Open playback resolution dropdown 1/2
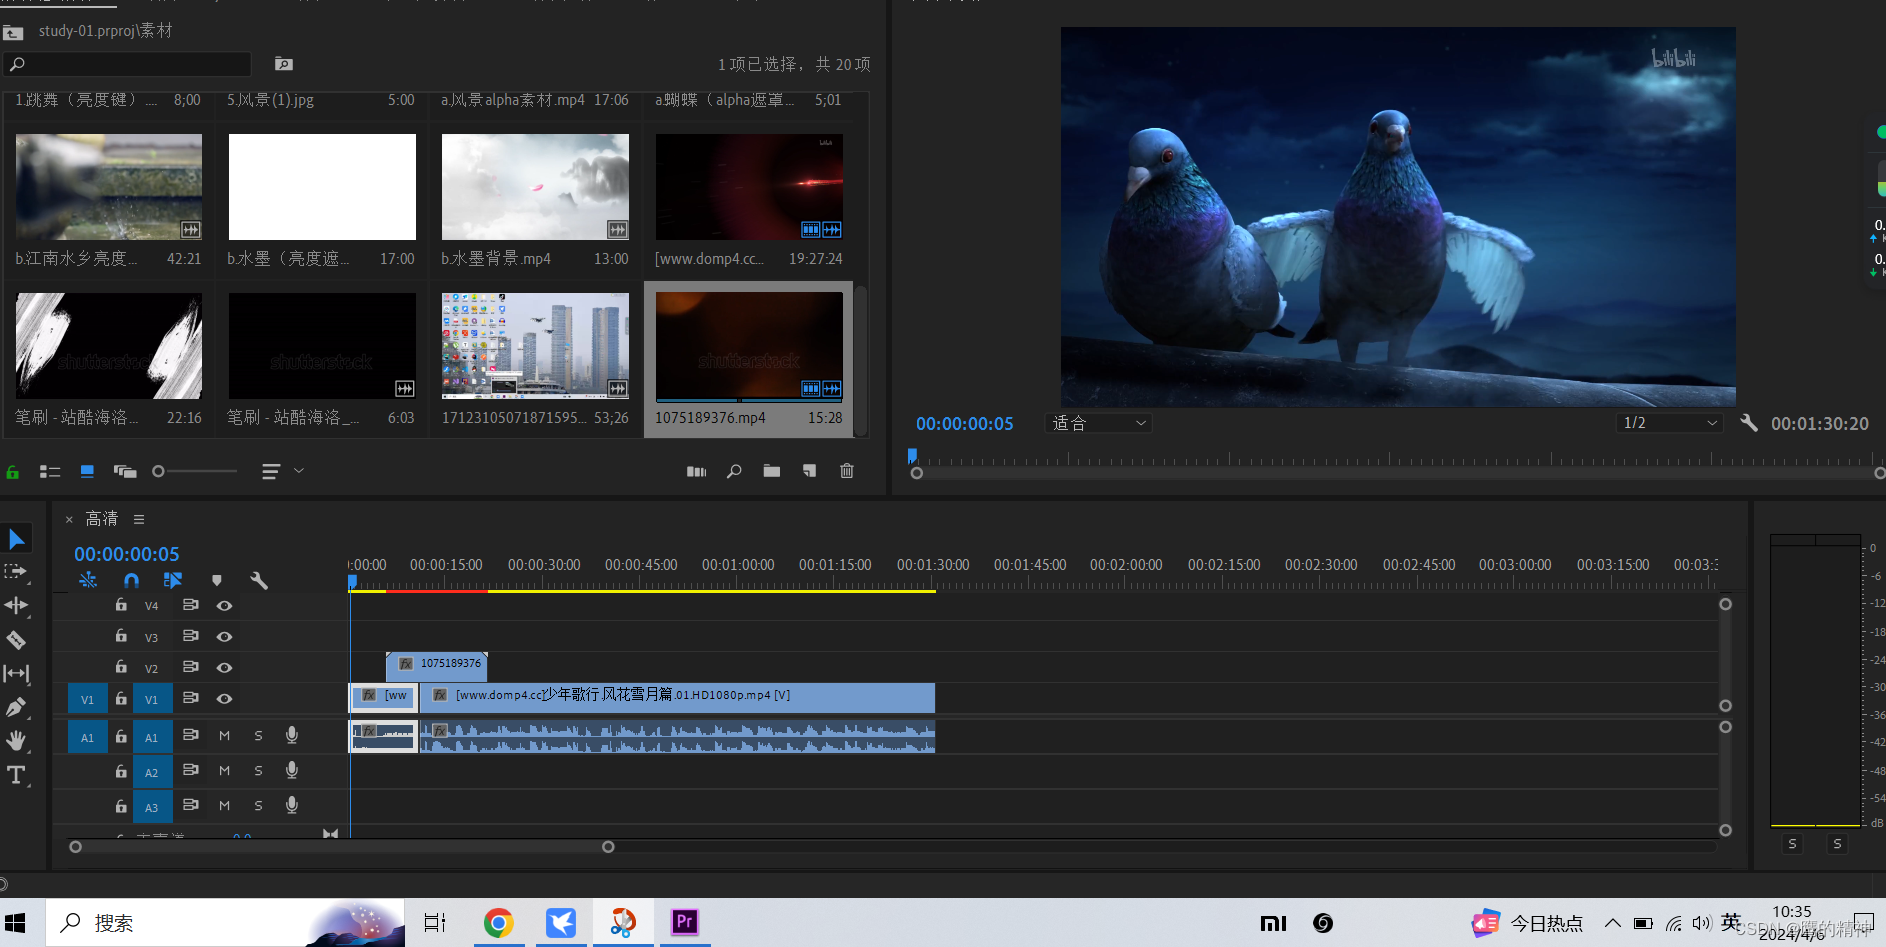This screenshot has height=947, width=1886. (x=1669, y=423)
